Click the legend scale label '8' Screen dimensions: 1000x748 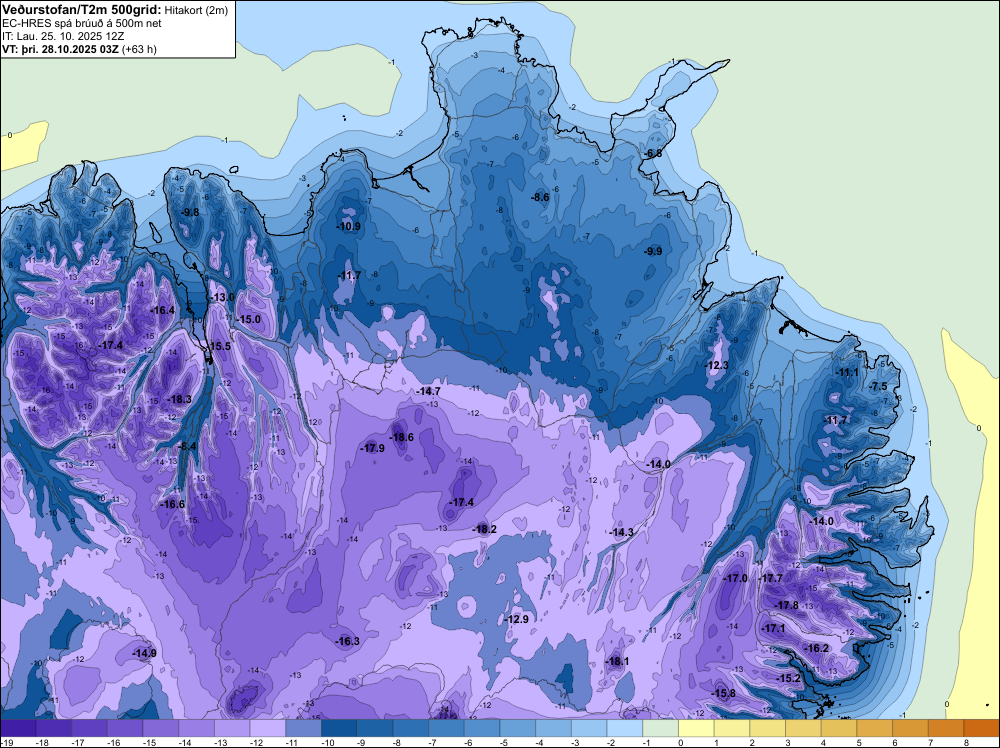967,742
